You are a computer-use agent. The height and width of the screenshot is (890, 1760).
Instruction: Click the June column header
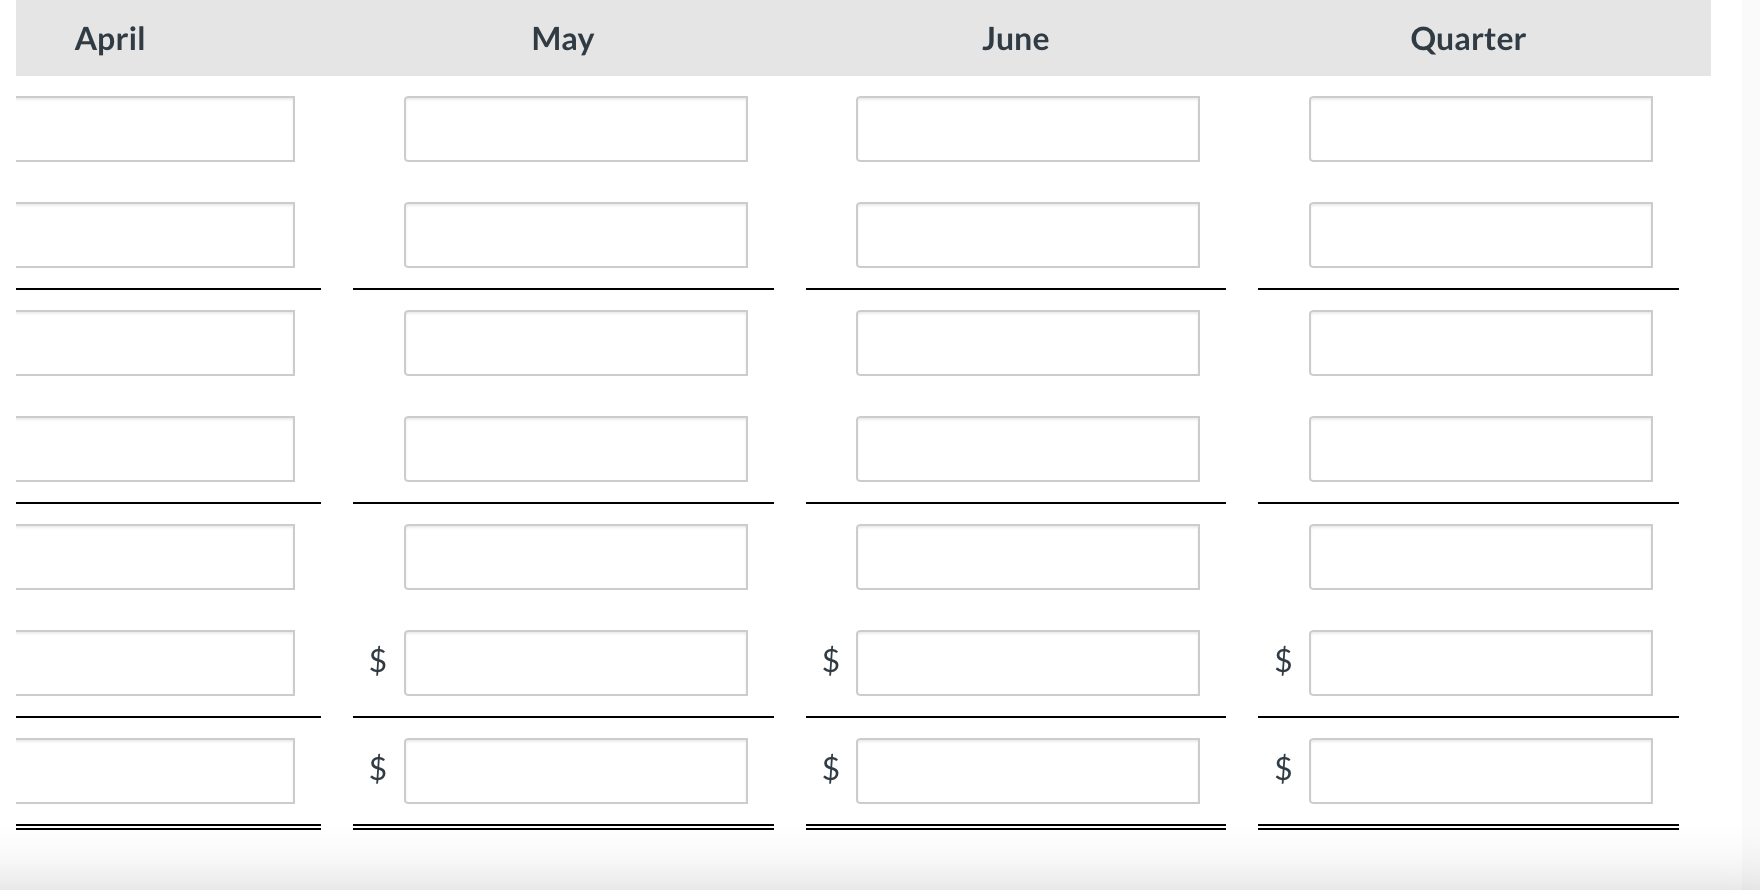click(x=1015, y=39)
